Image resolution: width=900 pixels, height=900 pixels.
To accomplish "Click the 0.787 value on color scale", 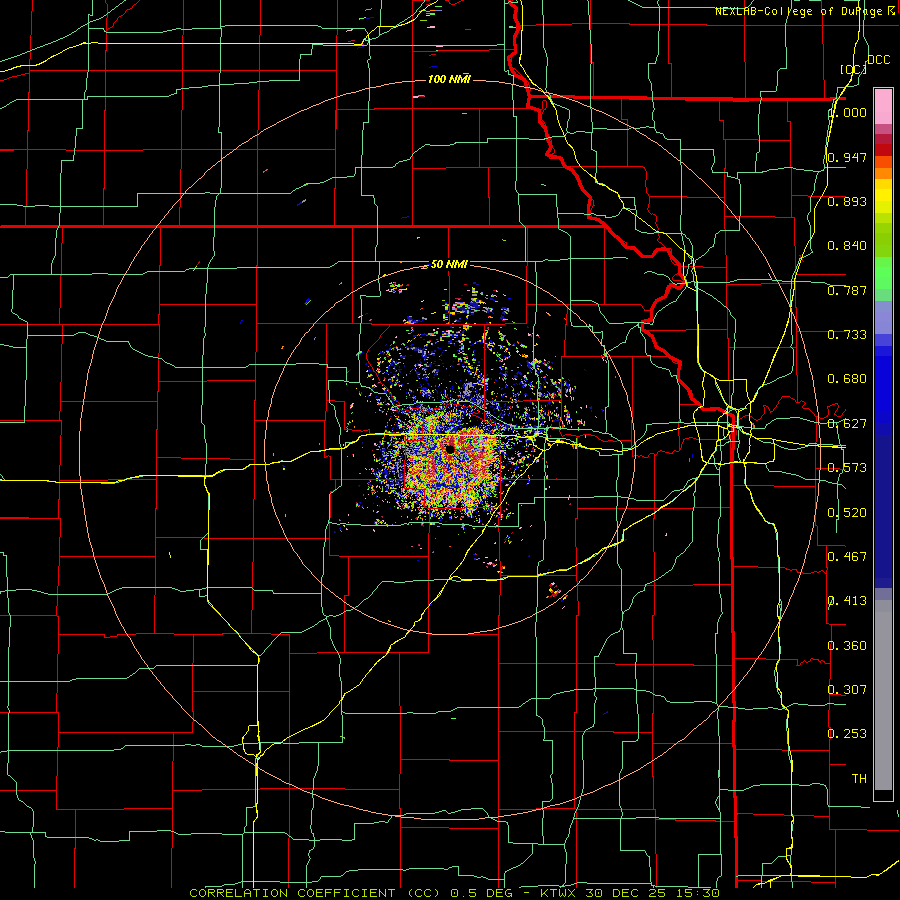I will click(x=847, y=290).
